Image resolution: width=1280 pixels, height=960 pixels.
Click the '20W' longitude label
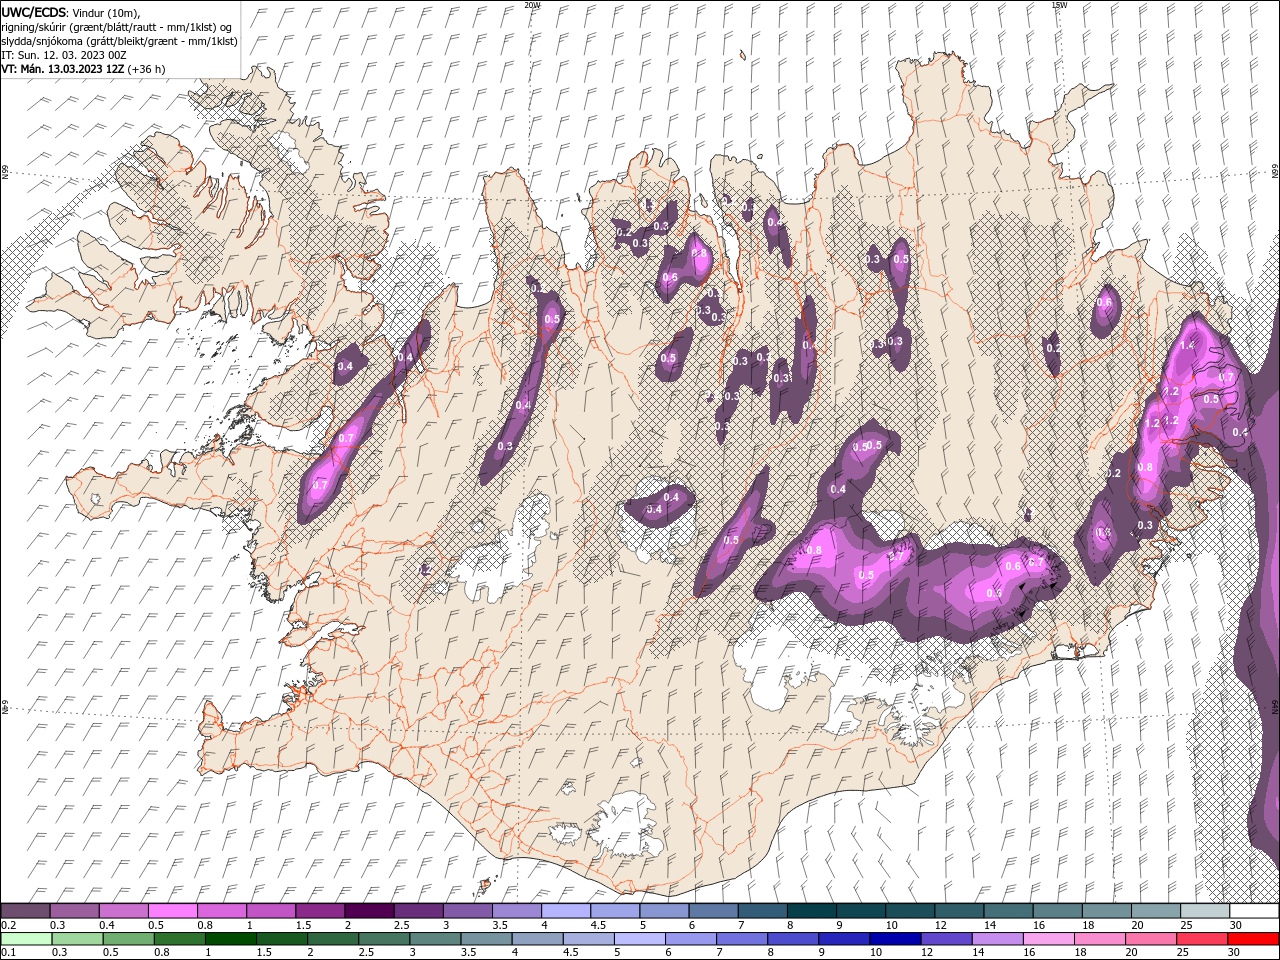pos(532,5)
